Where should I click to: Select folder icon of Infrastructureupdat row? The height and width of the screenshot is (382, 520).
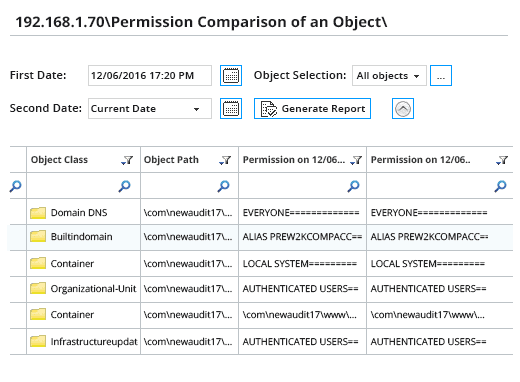pos(38,341)
